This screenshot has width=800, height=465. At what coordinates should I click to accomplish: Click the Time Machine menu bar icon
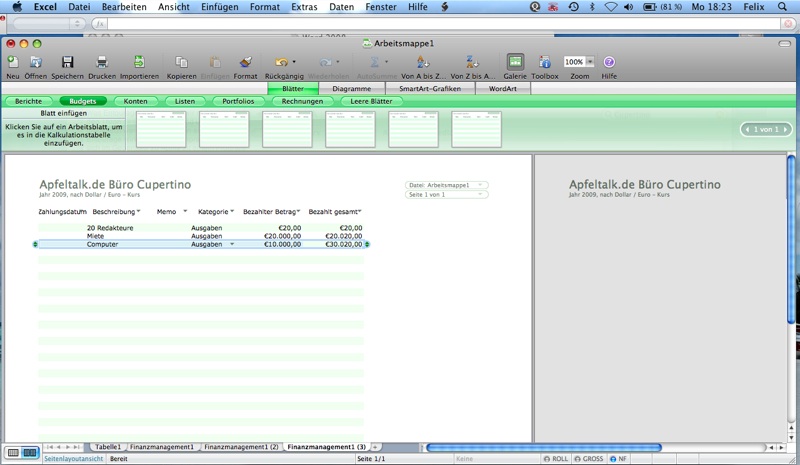pos(573,7)
